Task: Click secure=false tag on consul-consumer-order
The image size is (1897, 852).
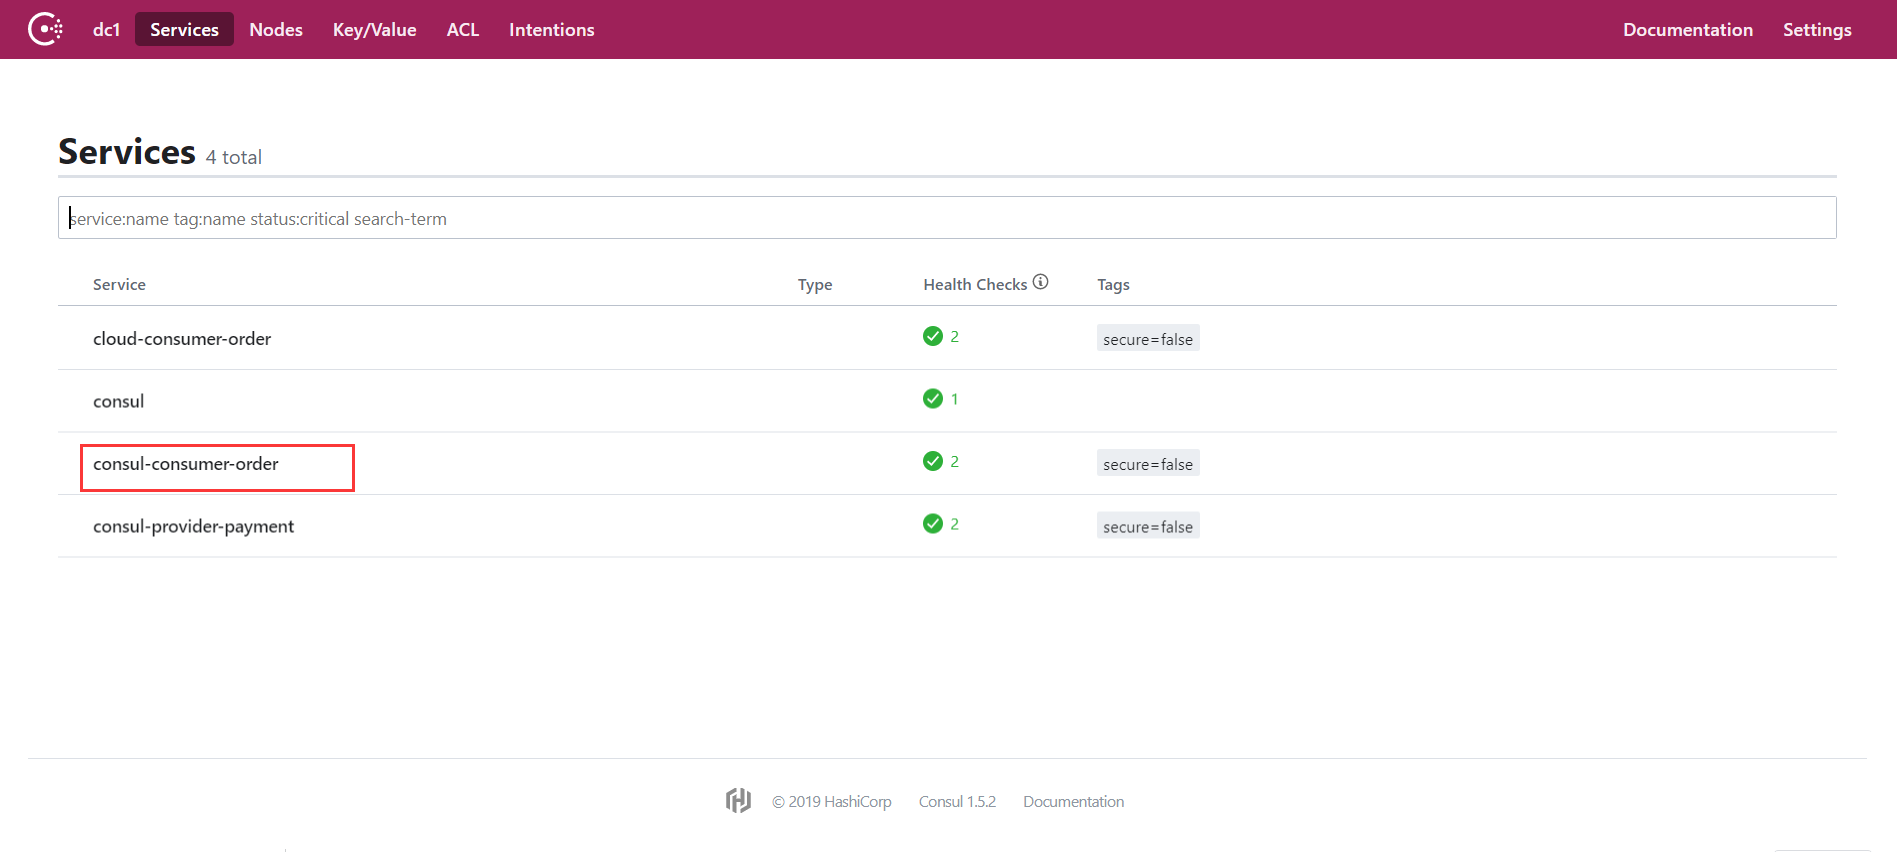Action: [1148, 464]
